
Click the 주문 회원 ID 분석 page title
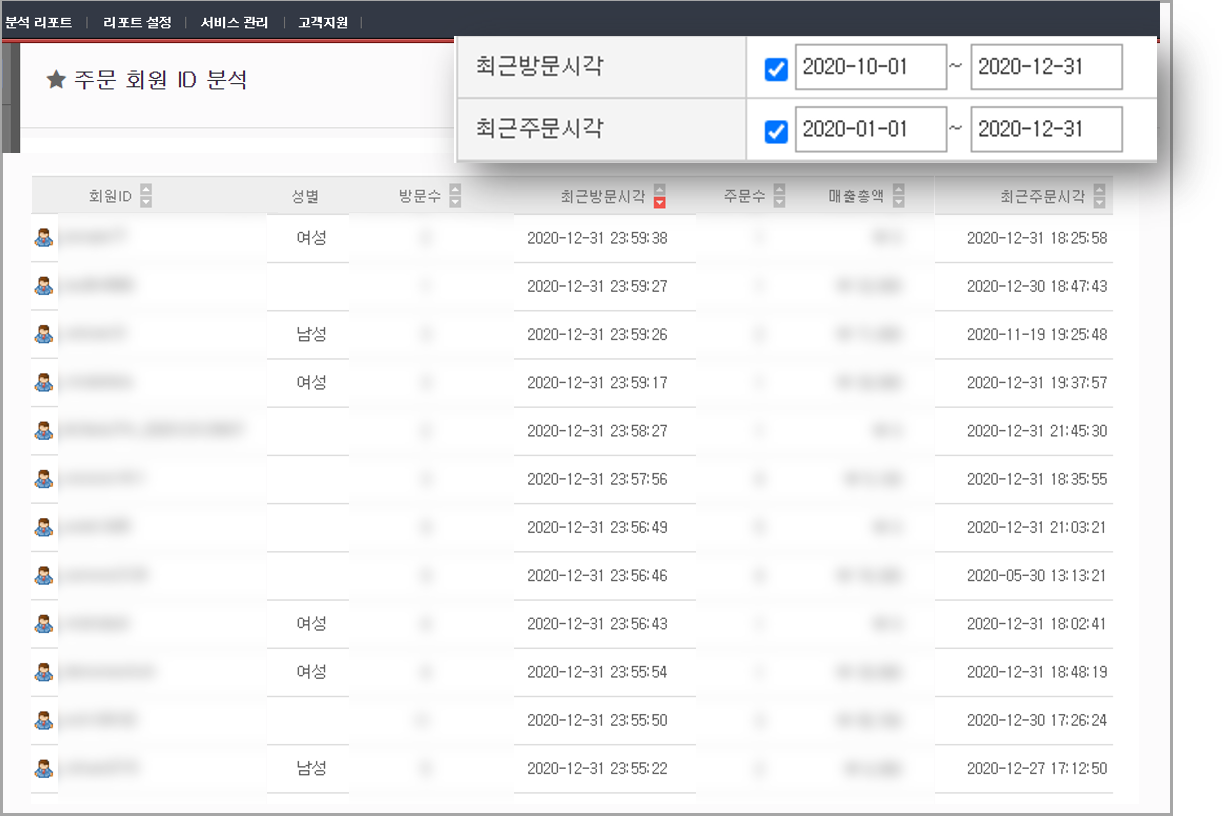coord(161,80)
